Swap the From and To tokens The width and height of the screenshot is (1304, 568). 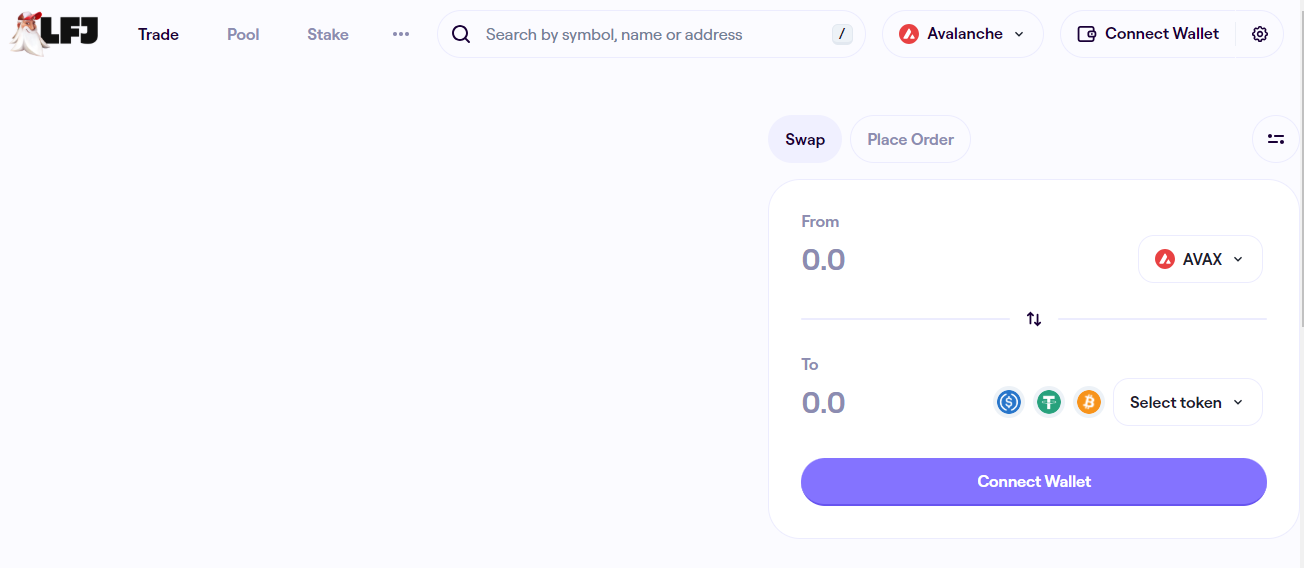tap(1034, 319)
